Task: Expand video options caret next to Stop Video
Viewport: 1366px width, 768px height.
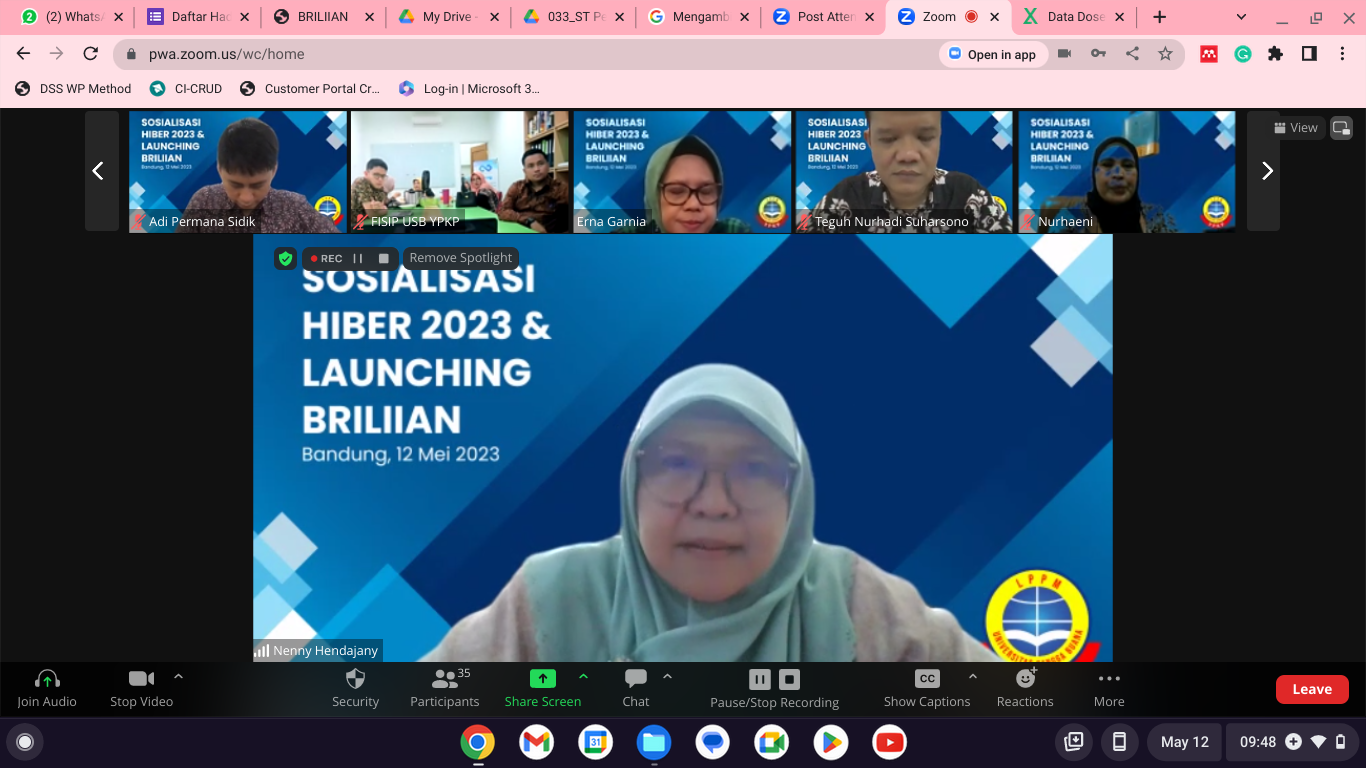Action: pyautogui.click(x=178, y=677)
